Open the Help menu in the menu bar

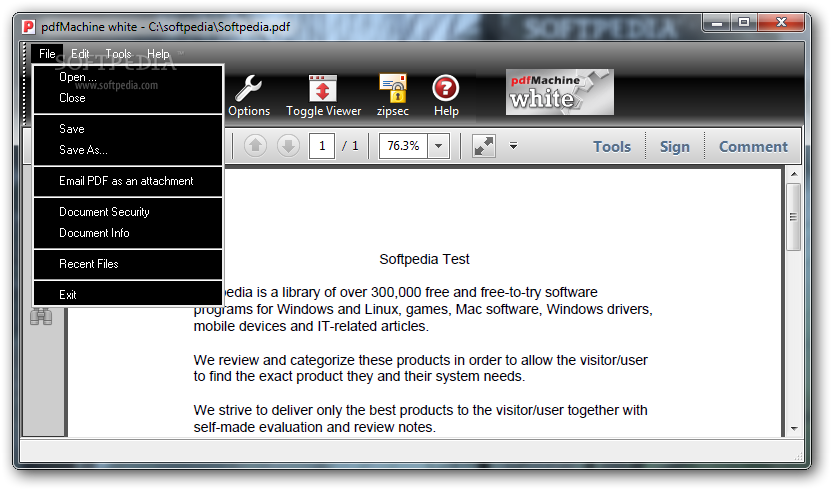click(158, 54)
